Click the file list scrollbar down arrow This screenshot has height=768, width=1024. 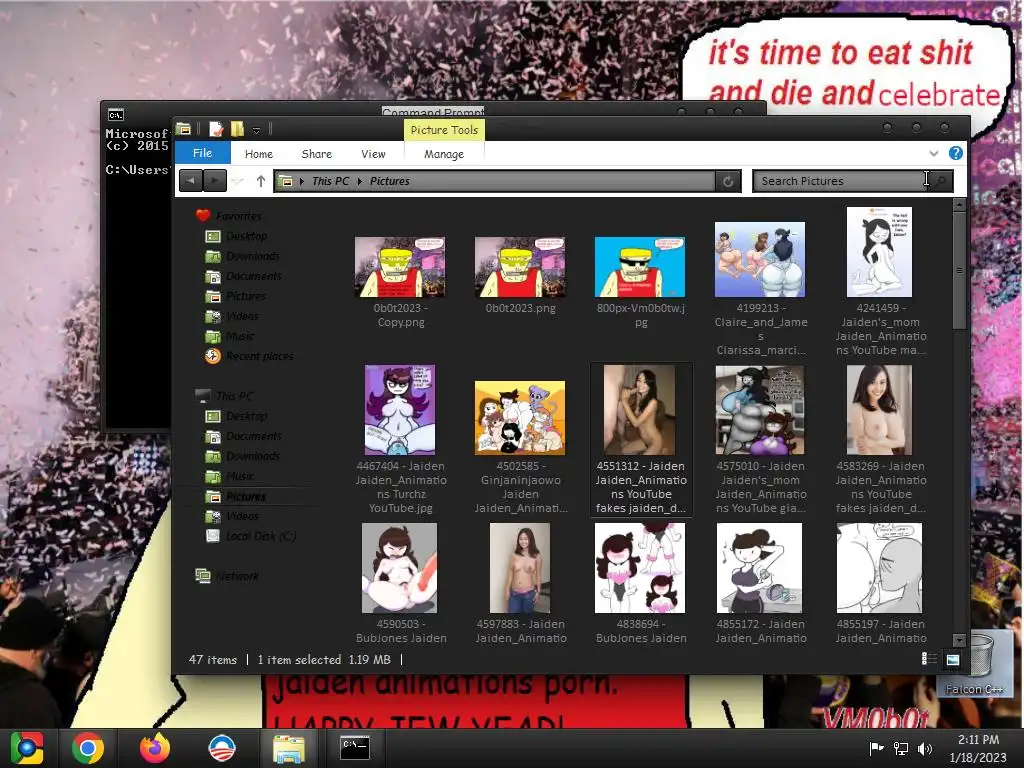pos(959,641)
